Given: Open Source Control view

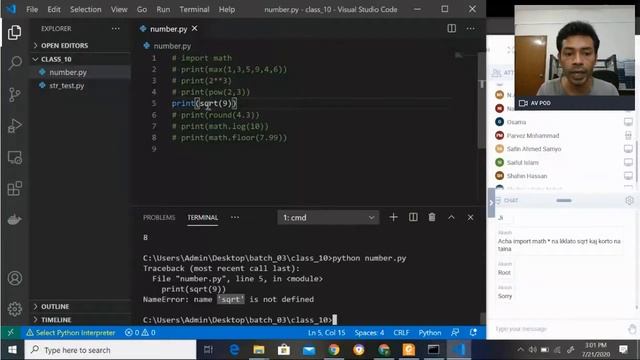Looking at the screenshot, I should pos(15,95).
